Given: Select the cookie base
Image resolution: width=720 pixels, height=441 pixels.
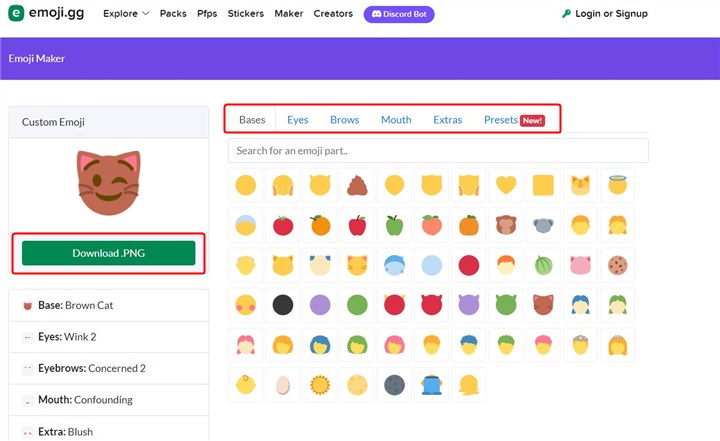Looking at the screenshot, I should [x=619, y=265].
